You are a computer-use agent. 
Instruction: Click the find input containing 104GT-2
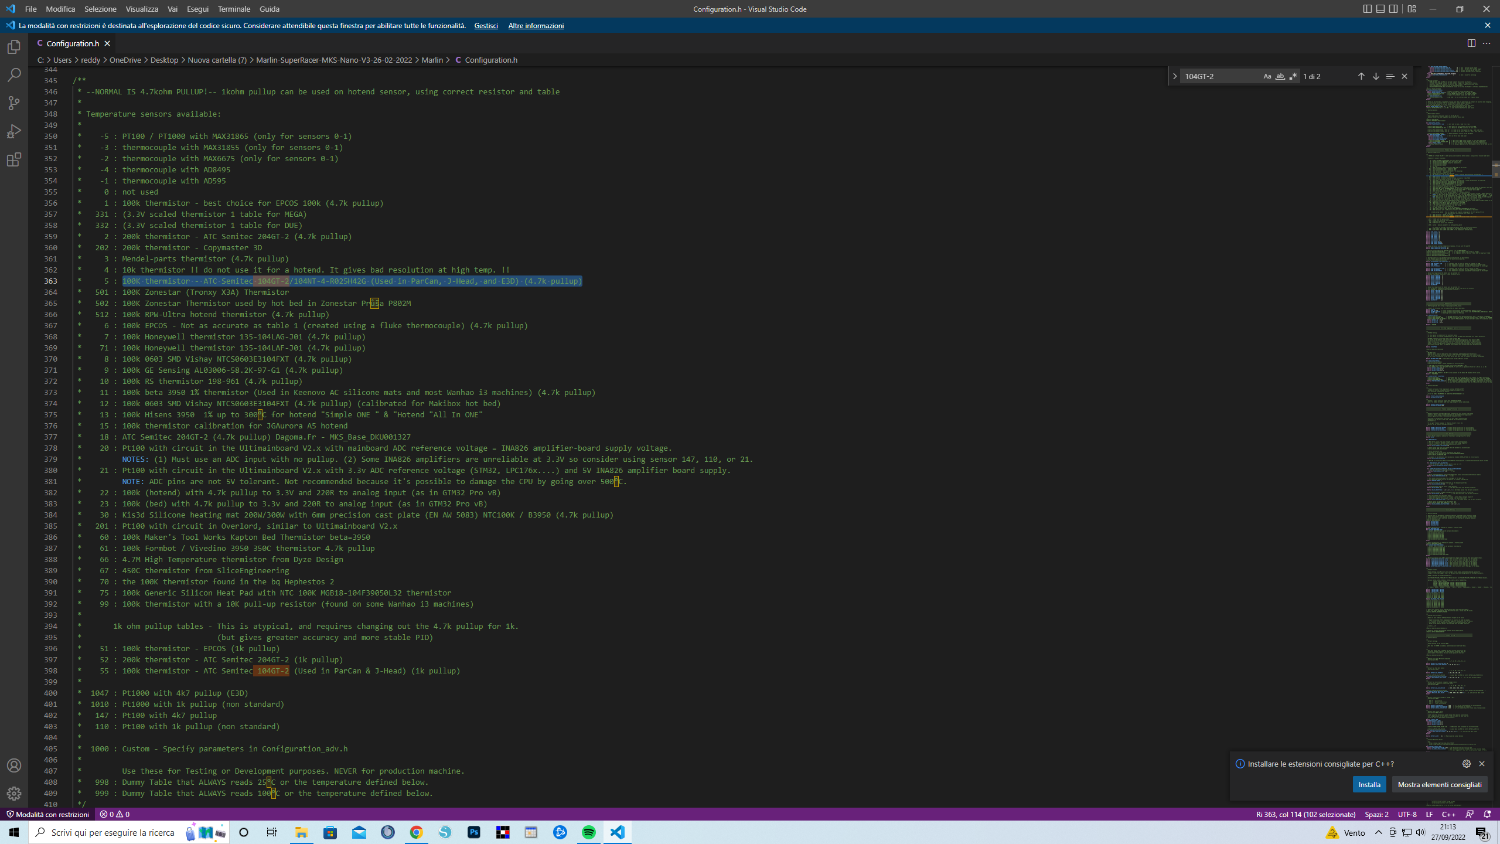coord(1220,76)
